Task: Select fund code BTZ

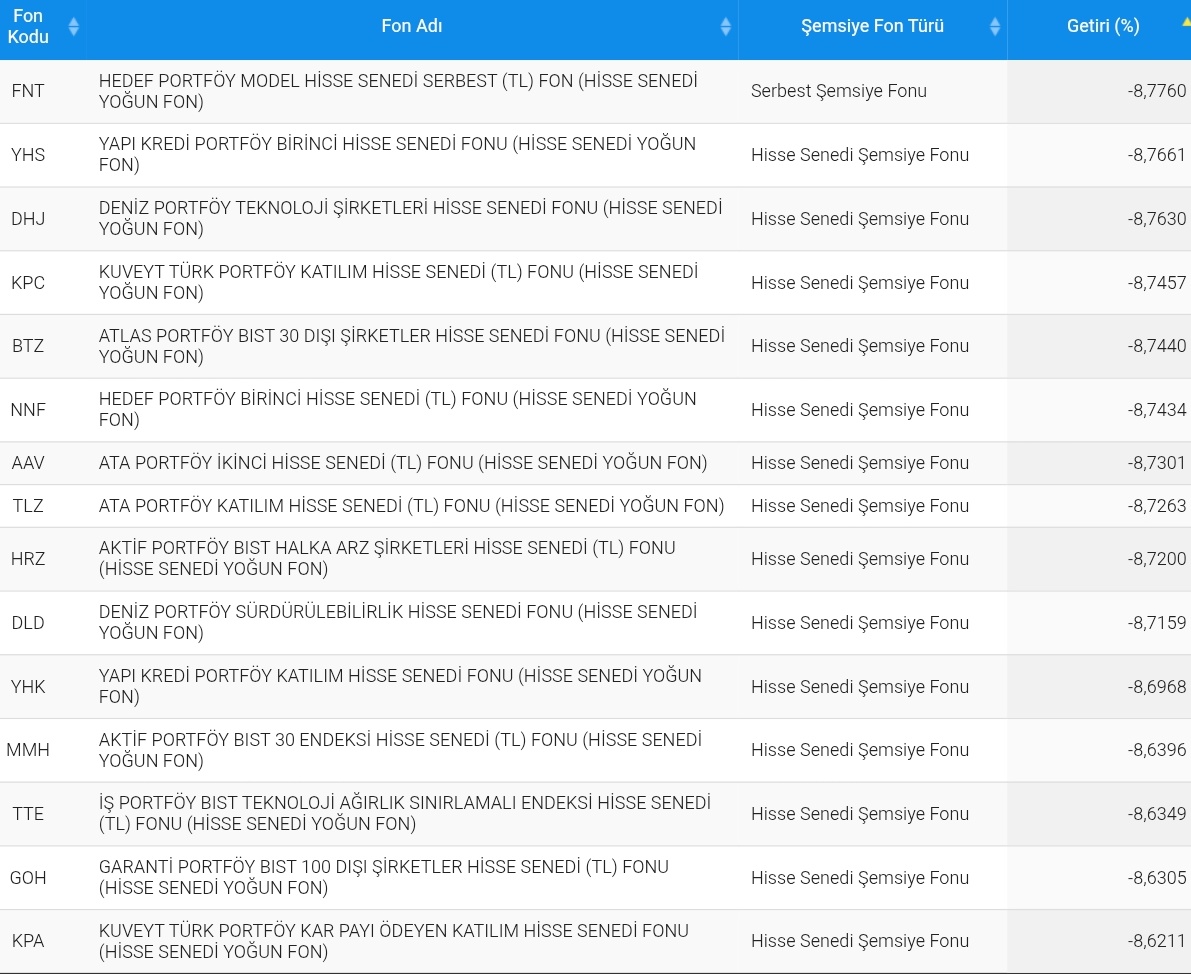Action: 28,346
